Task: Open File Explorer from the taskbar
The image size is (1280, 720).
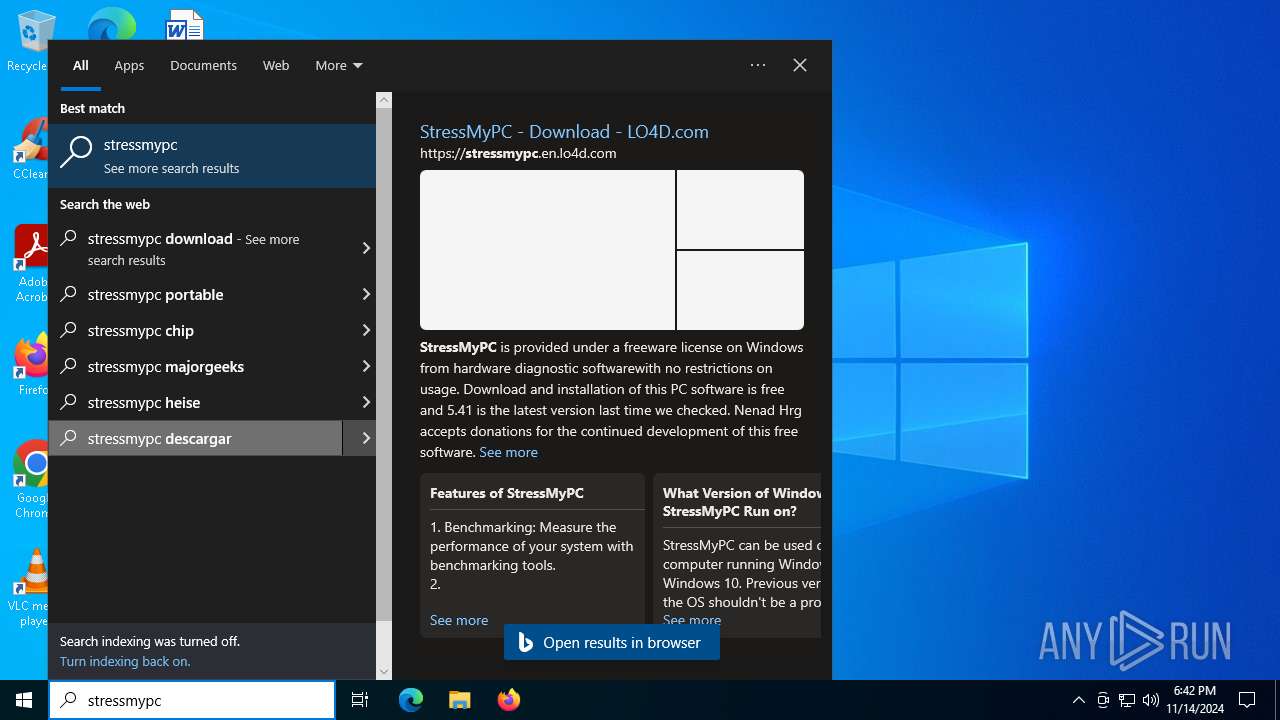Action: pyautogui.click(x=459, y=700)
